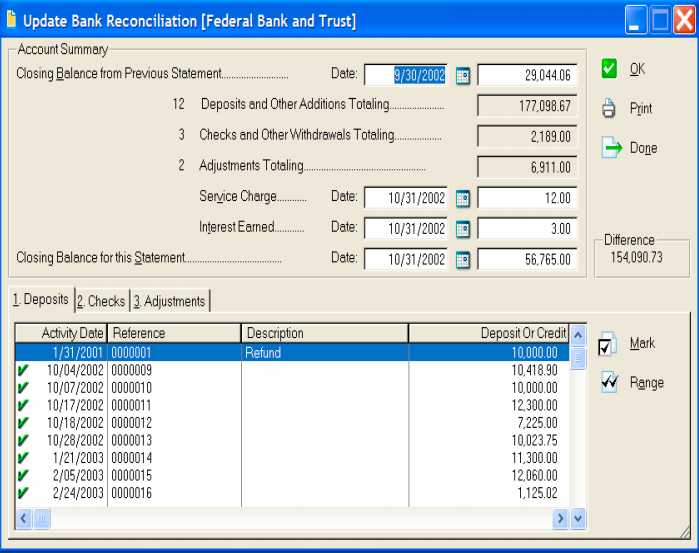The height and width of the screenshot is (553, 699).
Task: Click the Reference column header
Action: (x=174, y=333)
